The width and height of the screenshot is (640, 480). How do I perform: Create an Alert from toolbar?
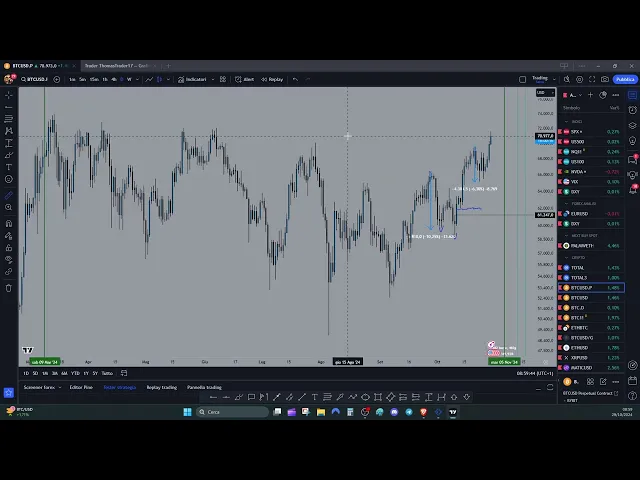click(x=244, y=79)
